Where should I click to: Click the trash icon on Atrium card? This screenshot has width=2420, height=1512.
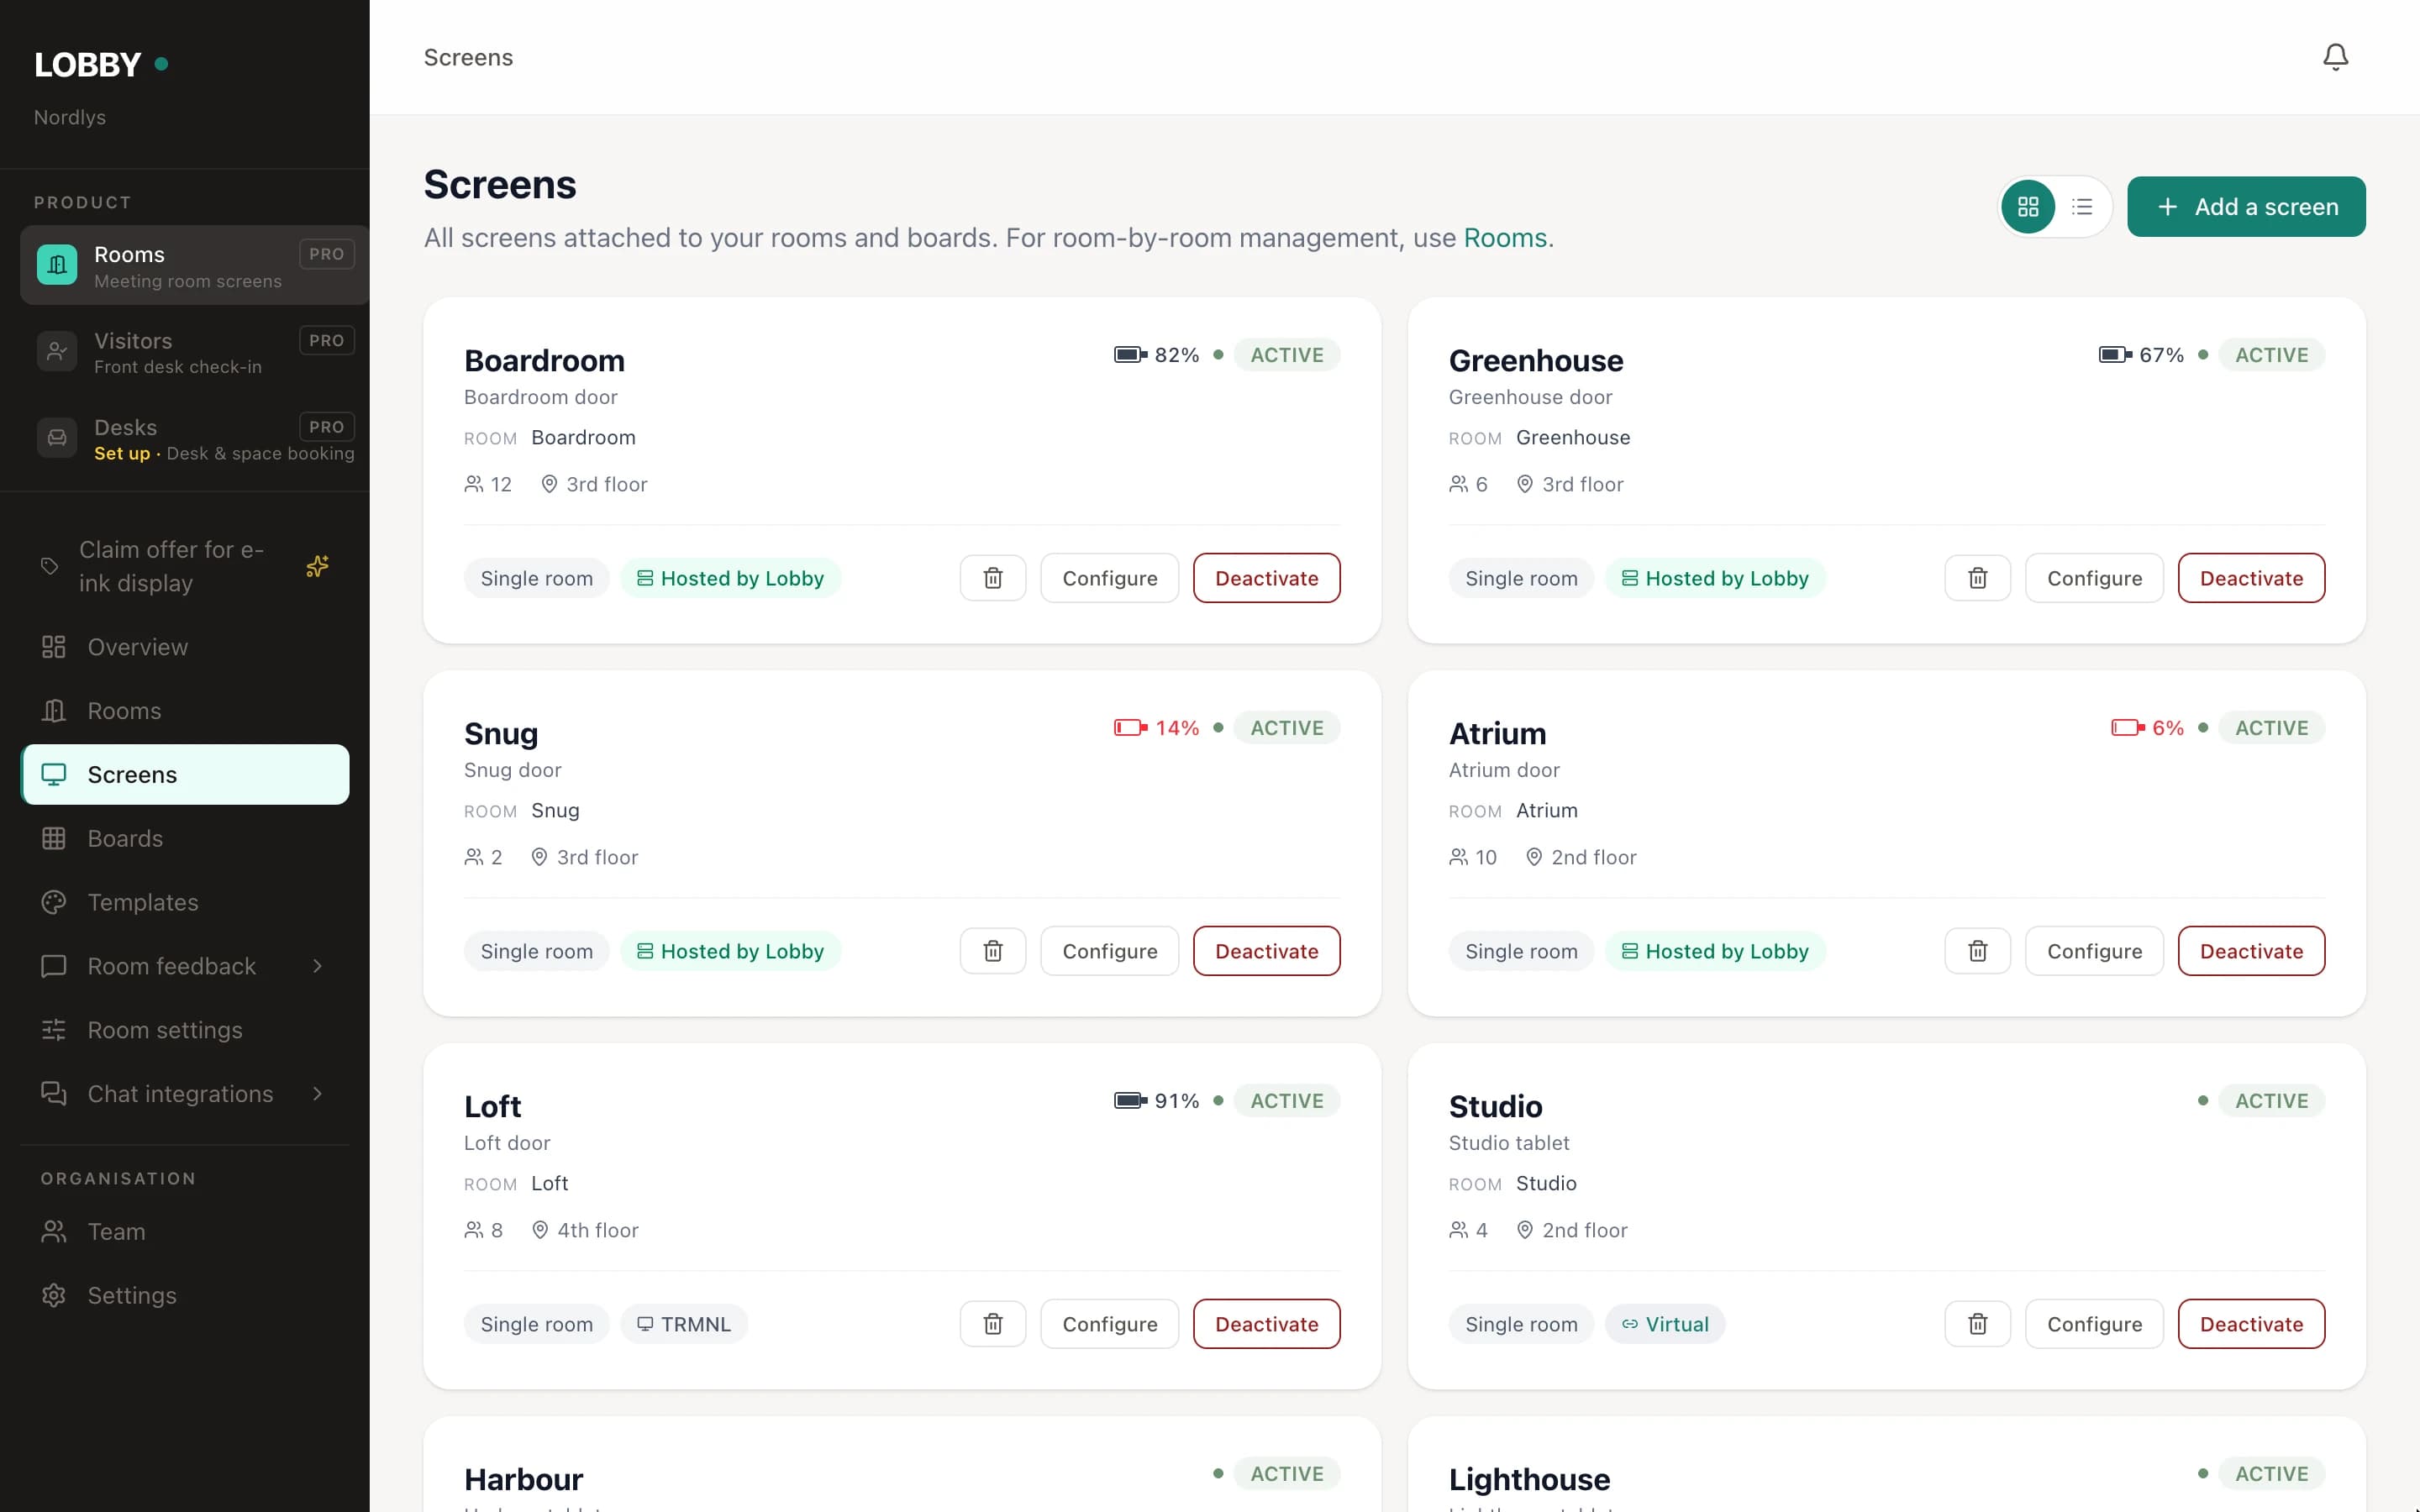coord(1978,951)
